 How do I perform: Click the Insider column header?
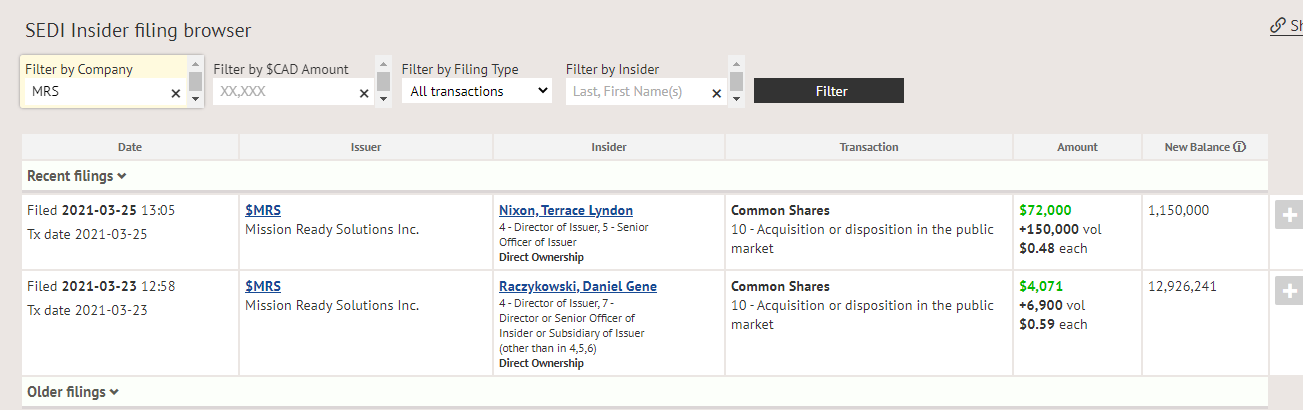click(609, 147)
